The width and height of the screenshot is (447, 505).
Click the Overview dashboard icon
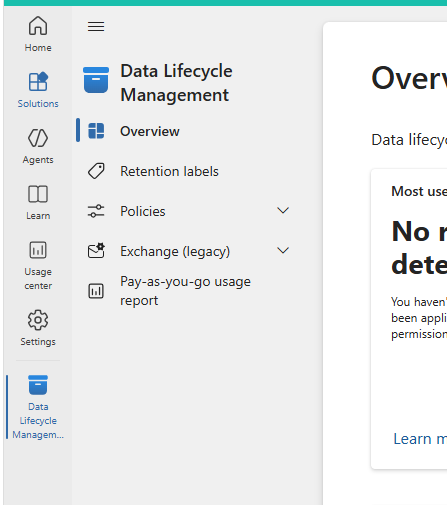96,131
